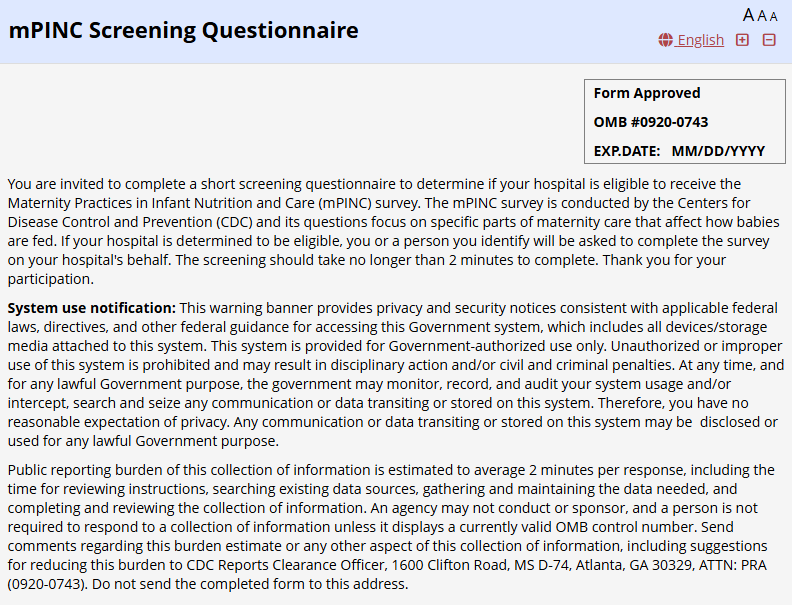This screenshot has width=792, height=605.
Task: Select the OMB #0920-0743 text
Action: [651, 122]
